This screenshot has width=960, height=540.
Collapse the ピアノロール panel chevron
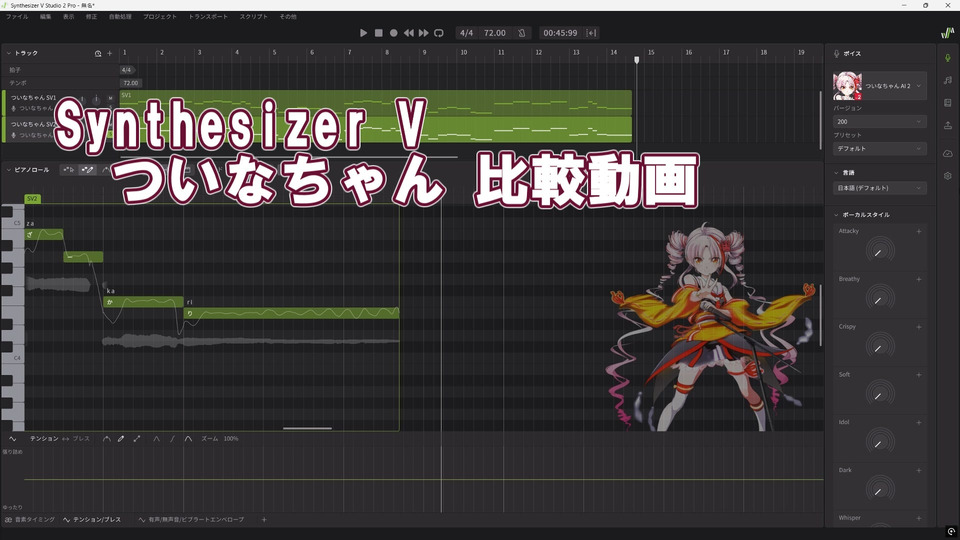coord(9,170)
